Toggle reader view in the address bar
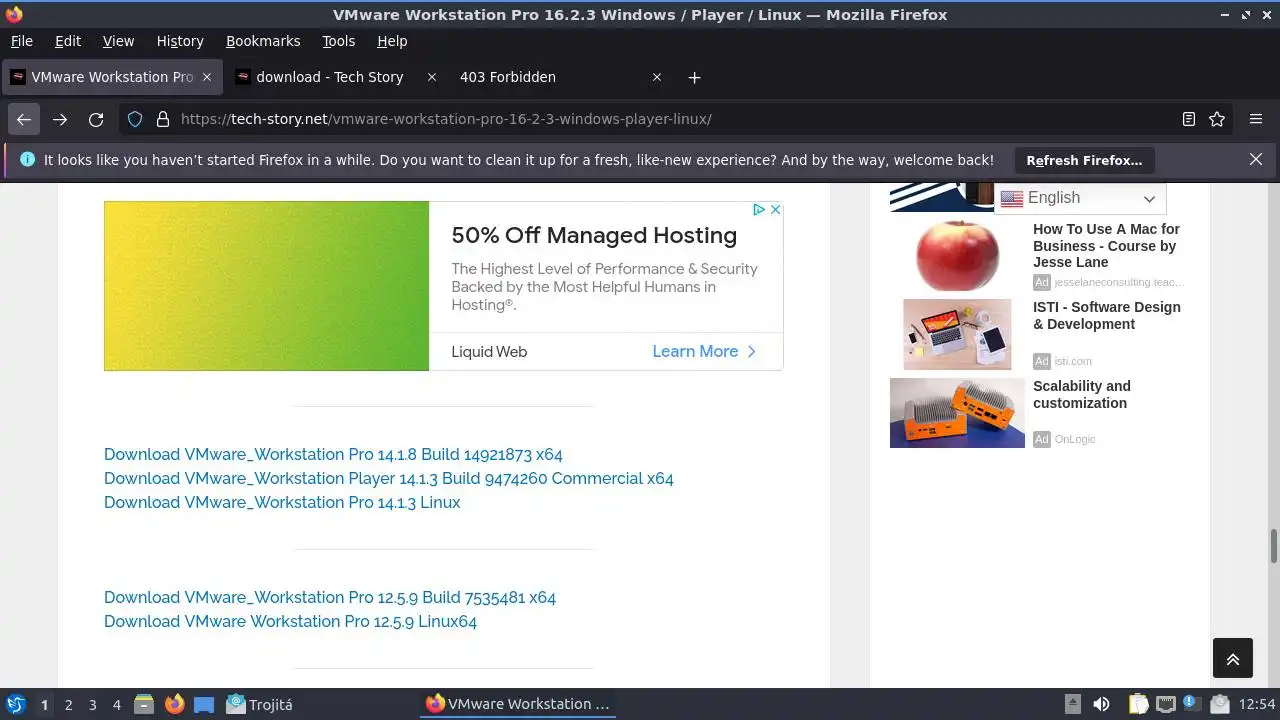The width and height of the screenshot is (1280, 720). point(1188,119)
